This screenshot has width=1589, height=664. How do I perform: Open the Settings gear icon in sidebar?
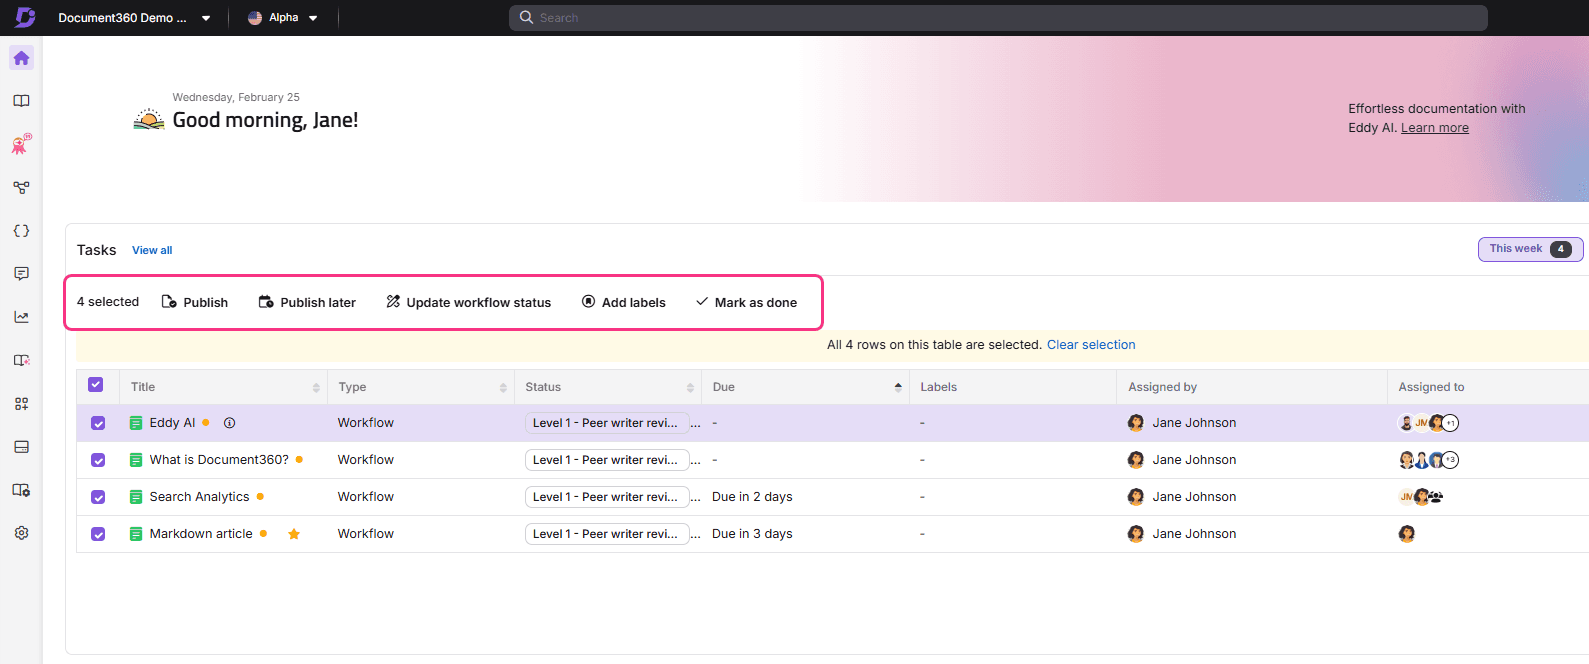(x=21, y=533)
